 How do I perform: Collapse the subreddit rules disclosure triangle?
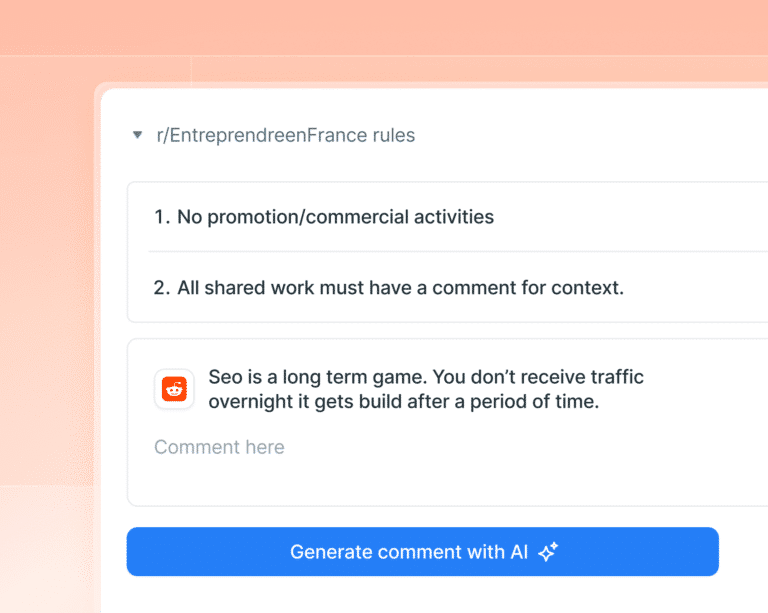(x=138, y=135)
